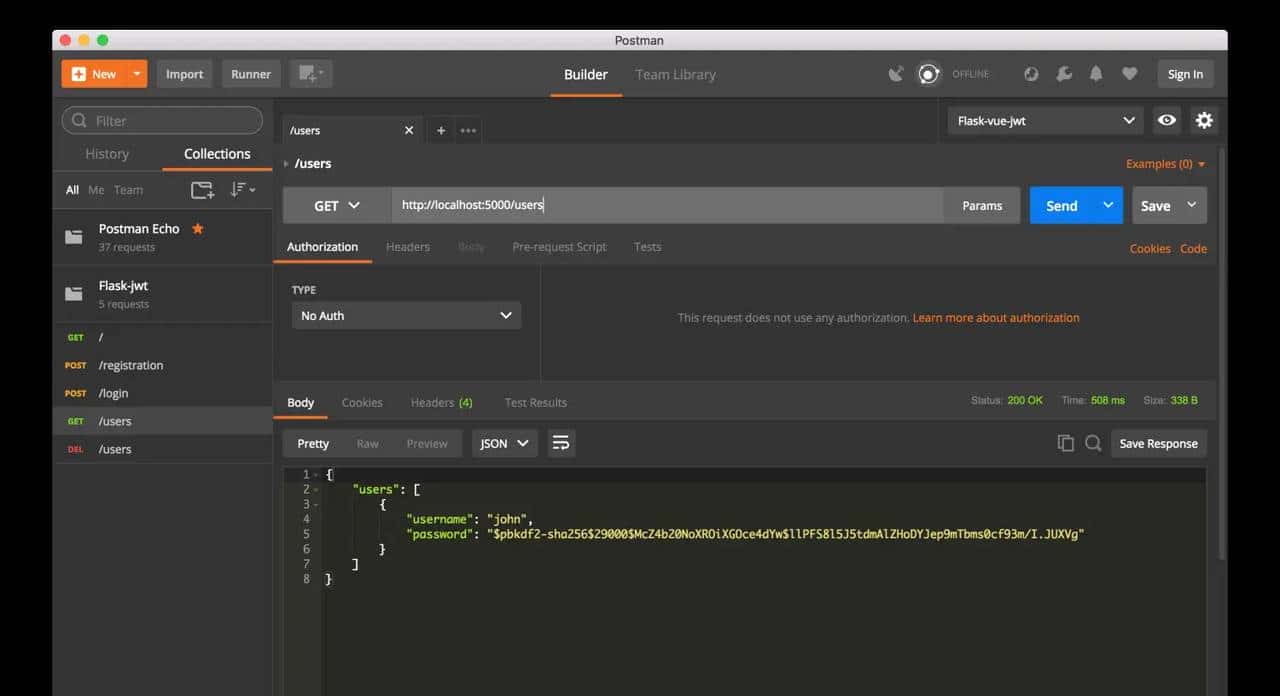Click the new collection folder icon

point(202,190)
